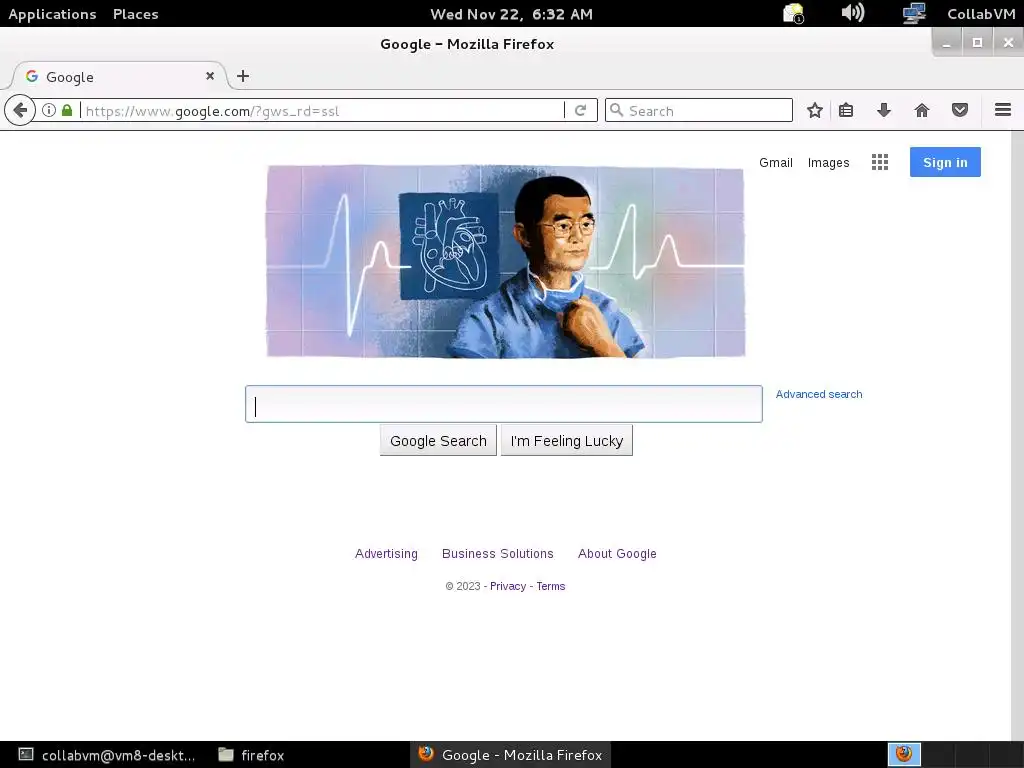Reload the current page

581,110
